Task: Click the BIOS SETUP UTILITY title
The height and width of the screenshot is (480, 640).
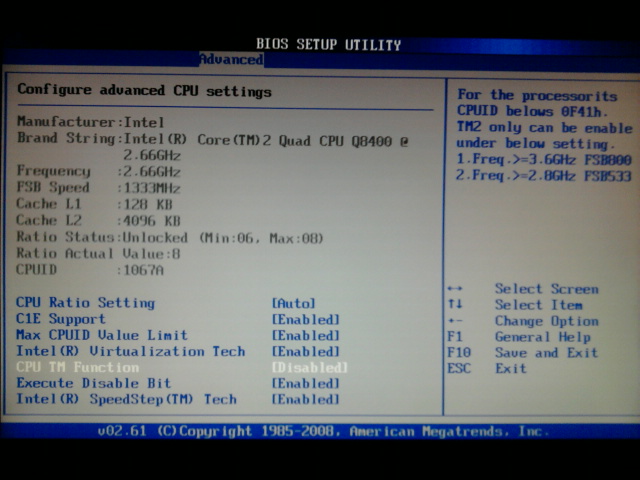Action: point(329,44)
